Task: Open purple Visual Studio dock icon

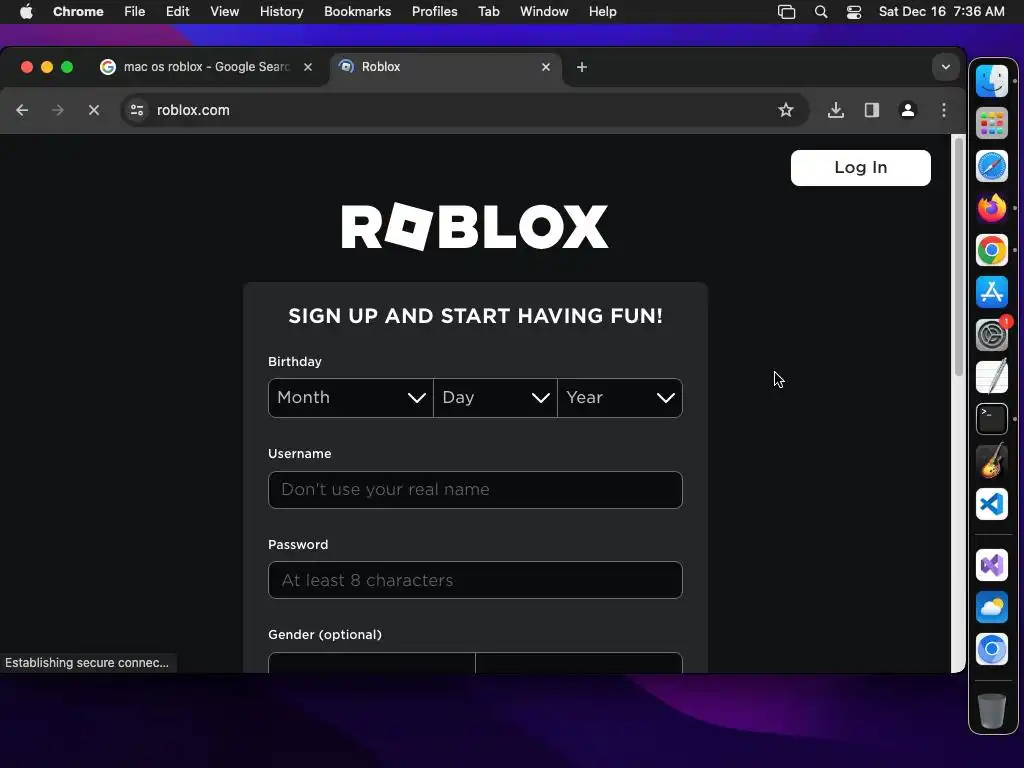Action: (991, 565)
